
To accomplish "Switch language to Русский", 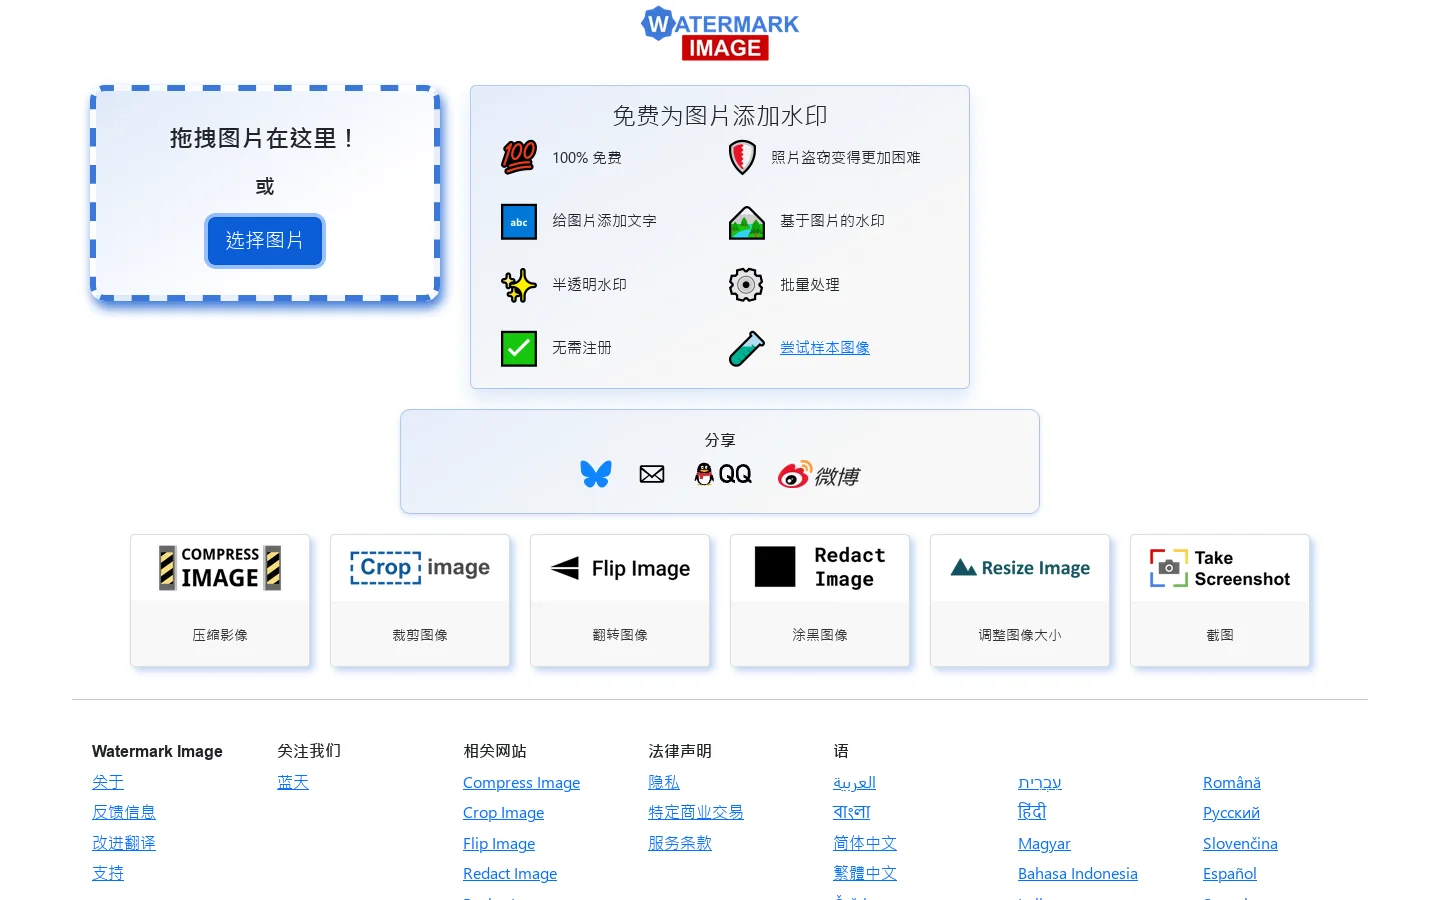I will coord(1231,813).
